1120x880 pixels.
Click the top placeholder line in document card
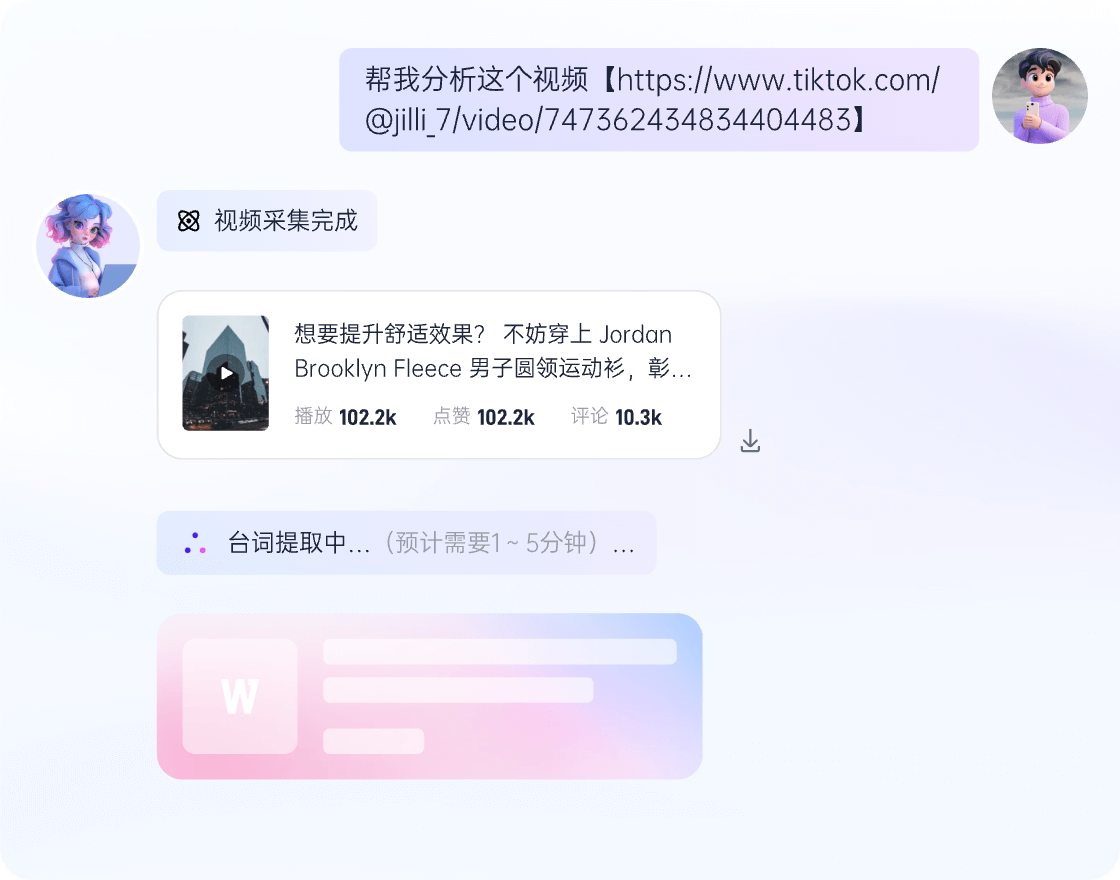pyautogui.click(x=499, y=651)
